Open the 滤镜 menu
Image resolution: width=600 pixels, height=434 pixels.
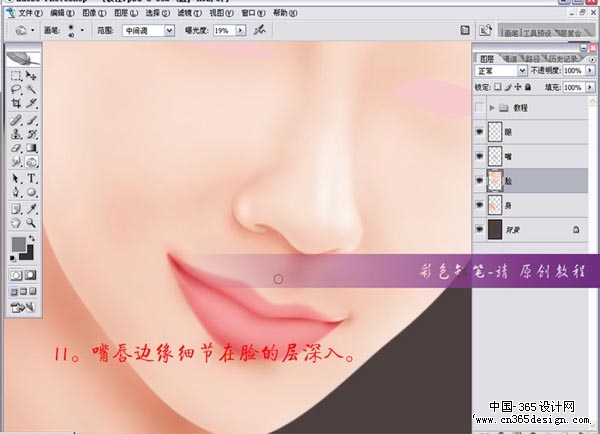[189, 13]
